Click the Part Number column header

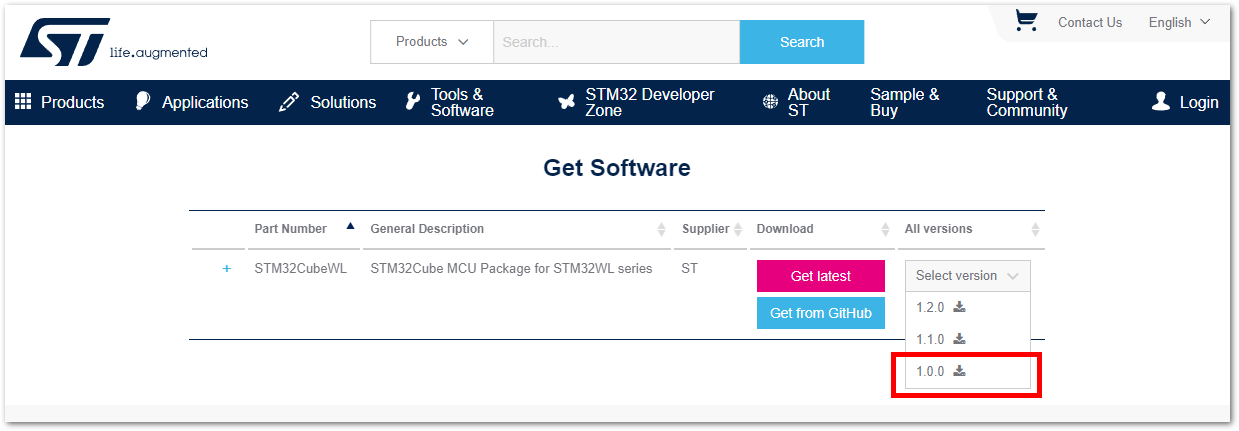tap(291, 229)
